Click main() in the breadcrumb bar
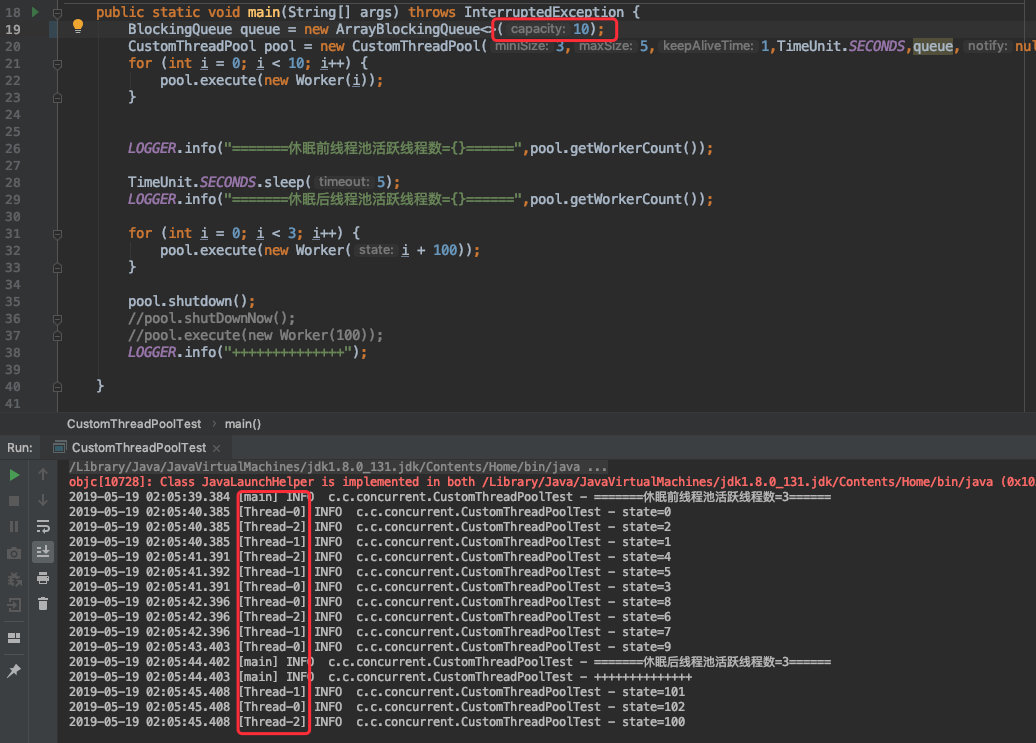 tap(242, 424)
